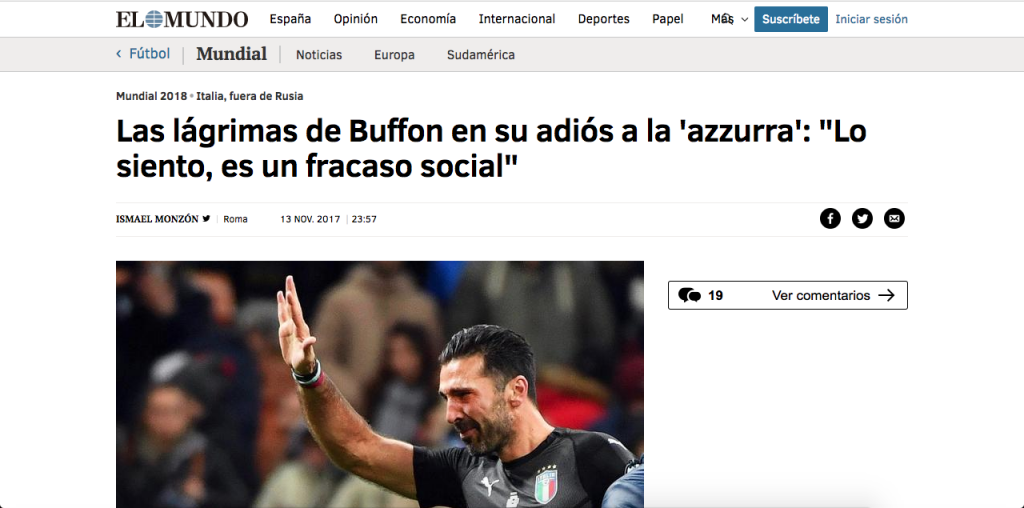Share article via Twitter icon
The width and height of the screenshot is (1024, 508).
coord(862,219)
